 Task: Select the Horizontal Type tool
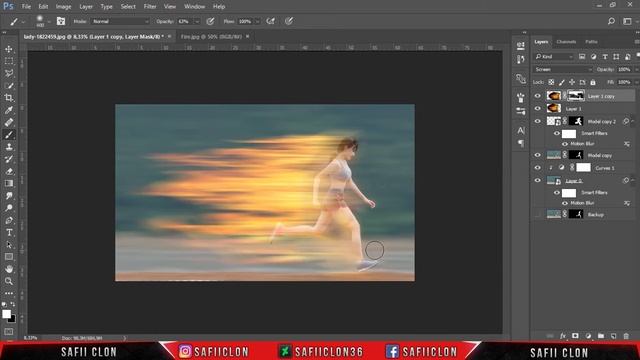pos(9,233)
